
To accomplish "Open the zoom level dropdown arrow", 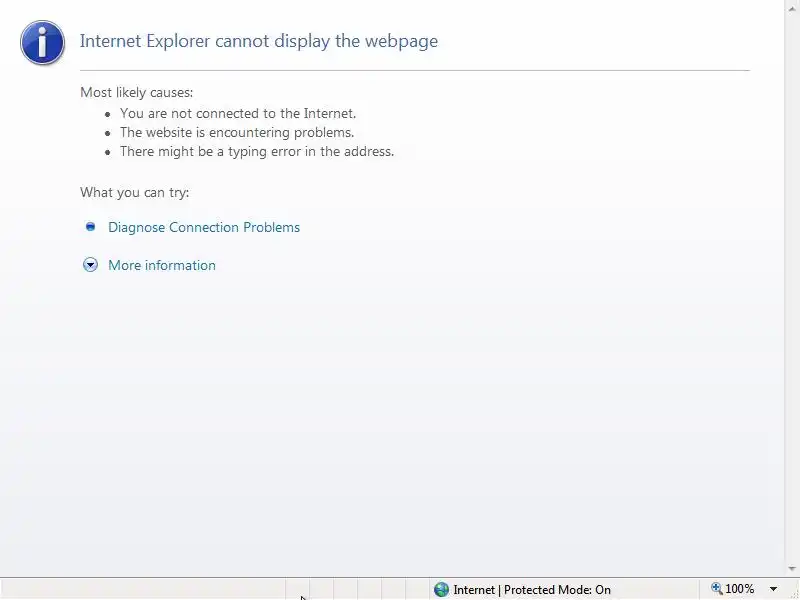I will [773, 589].
